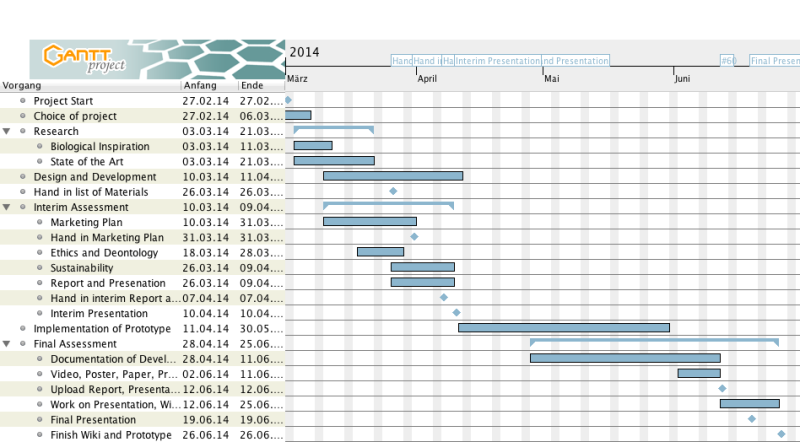Select the Interim Presentation milestone diamond in chart
Screen dimensions: 800x442
(456, 313)
